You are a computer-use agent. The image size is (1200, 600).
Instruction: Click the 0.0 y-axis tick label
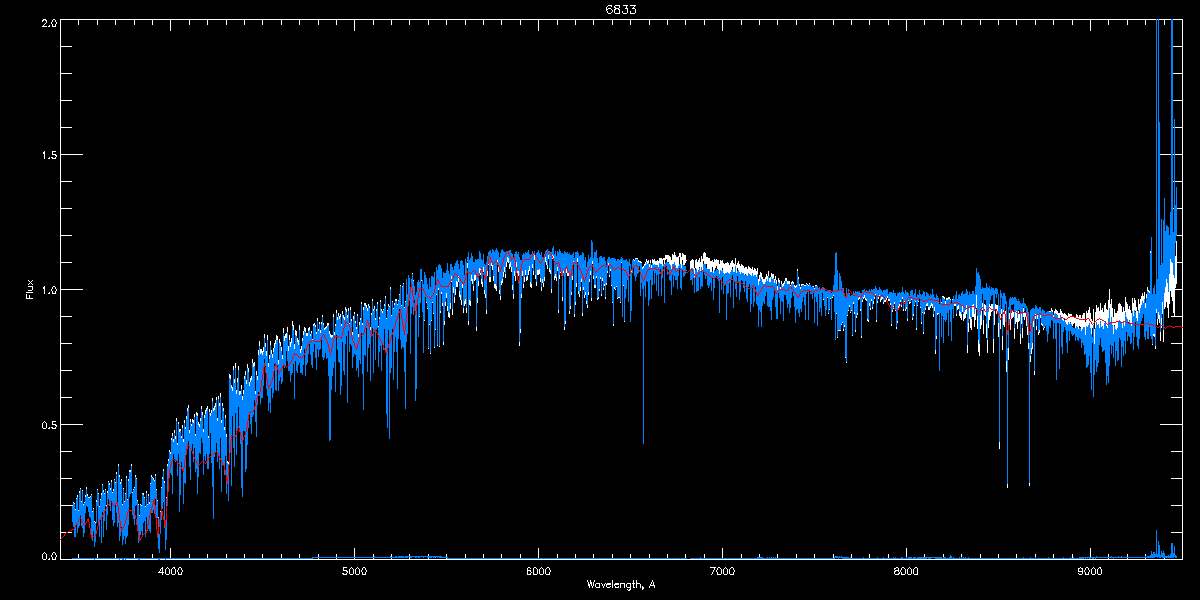[49, 557]
